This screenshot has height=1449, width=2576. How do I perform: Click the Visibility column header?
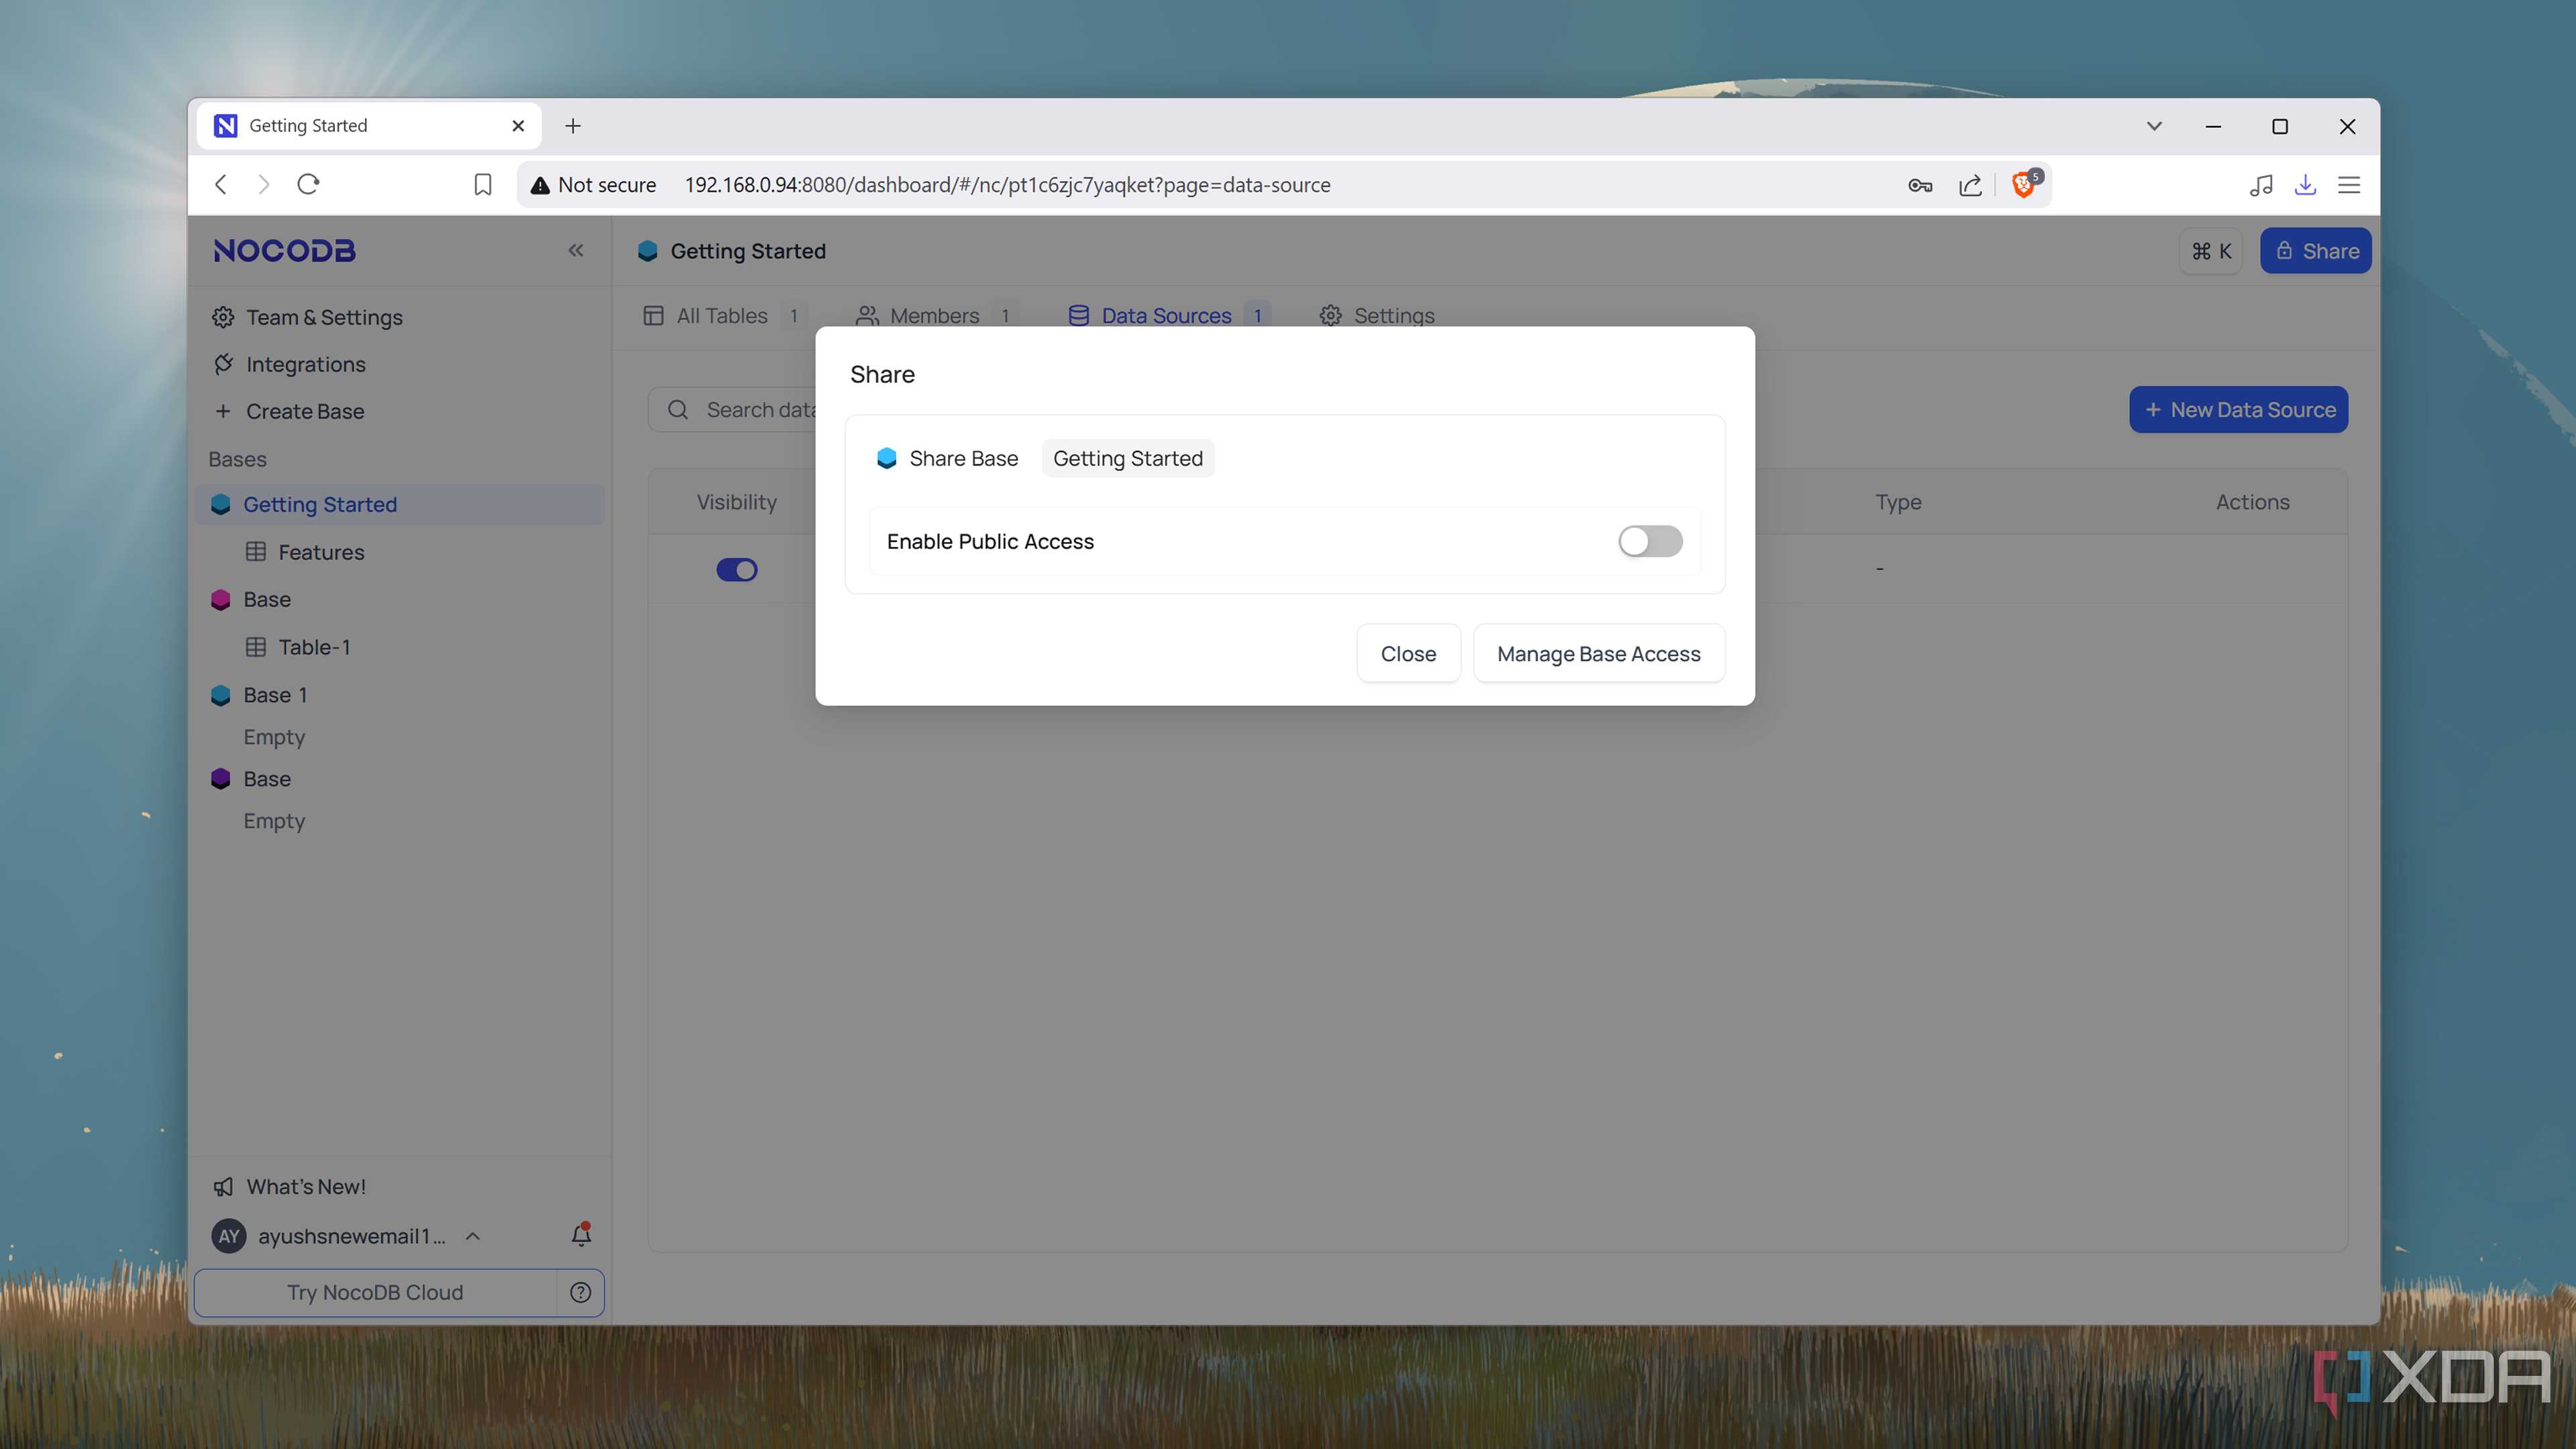[737, 502]
